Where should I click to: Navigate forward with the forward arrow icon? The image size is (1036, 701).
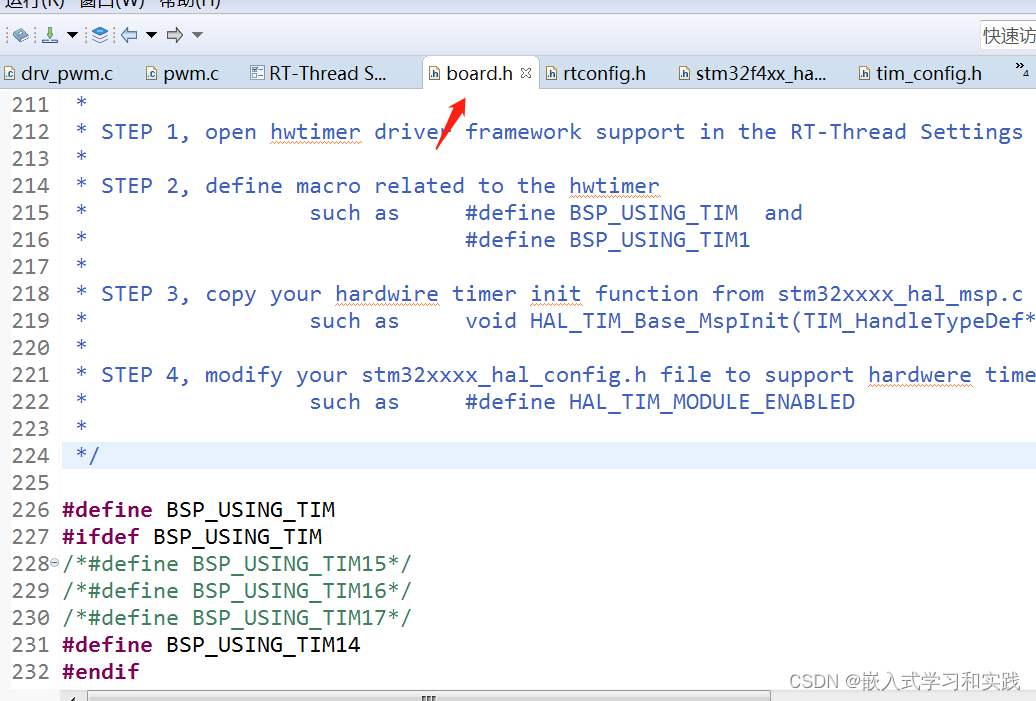point(174,35)
